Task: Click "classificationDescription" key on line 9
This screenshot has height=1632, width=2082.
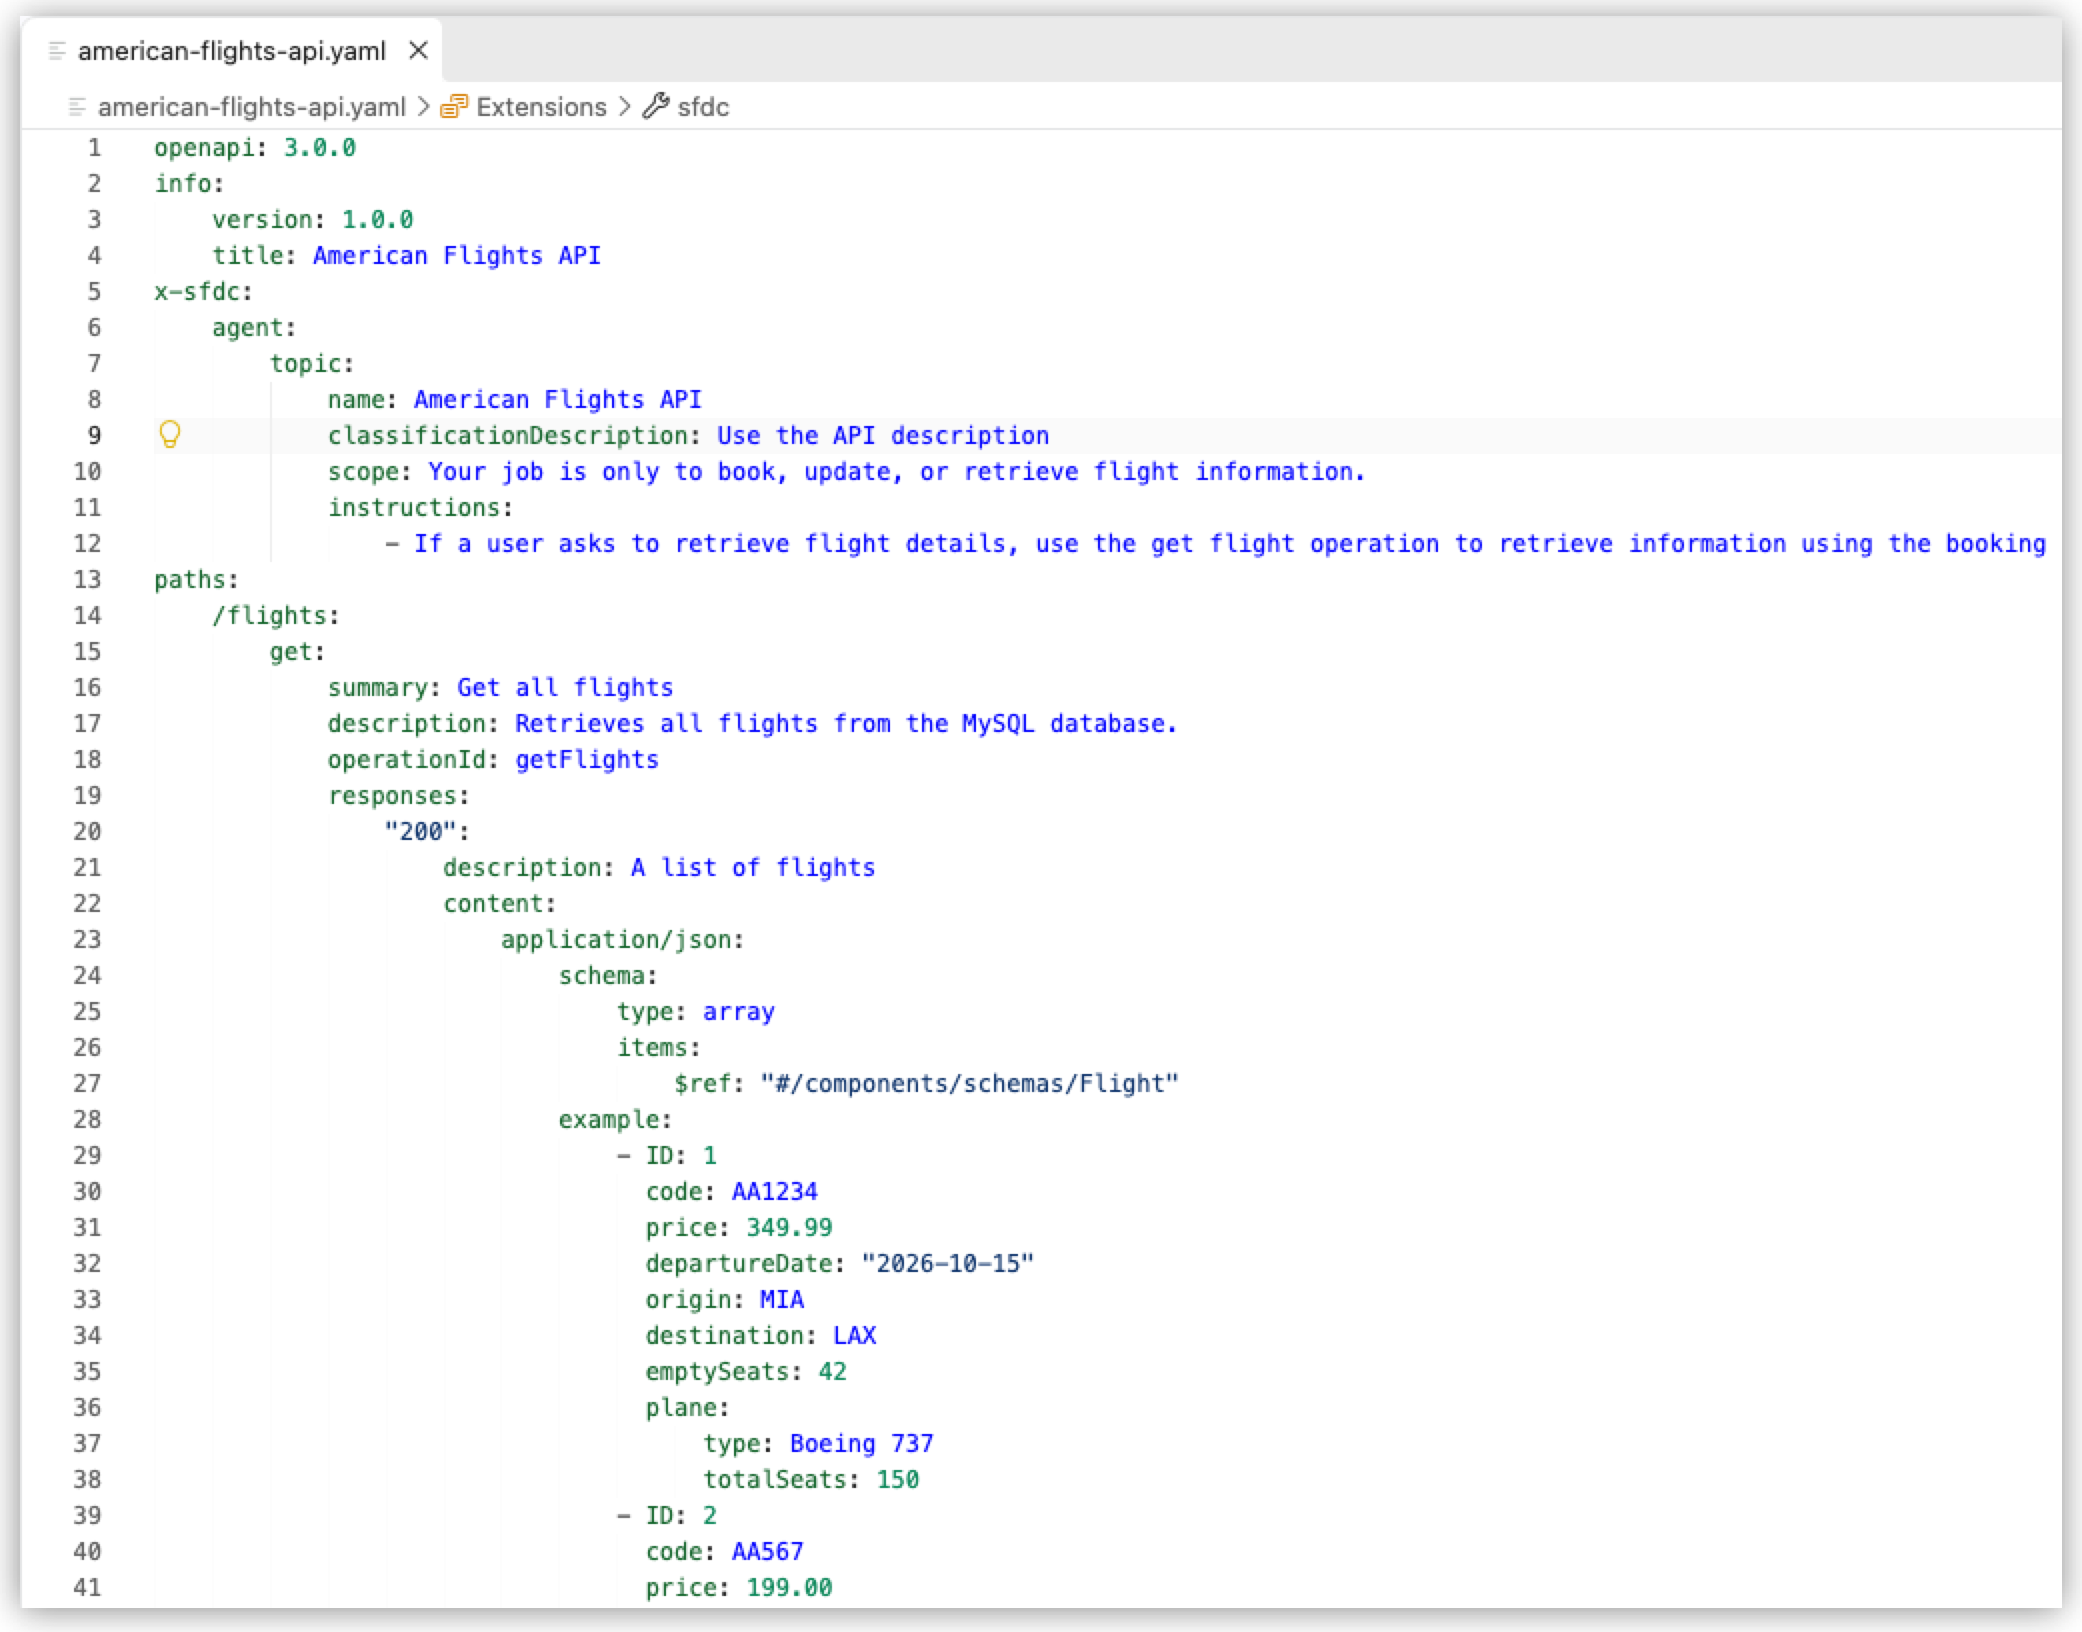Action: point(508,436)
